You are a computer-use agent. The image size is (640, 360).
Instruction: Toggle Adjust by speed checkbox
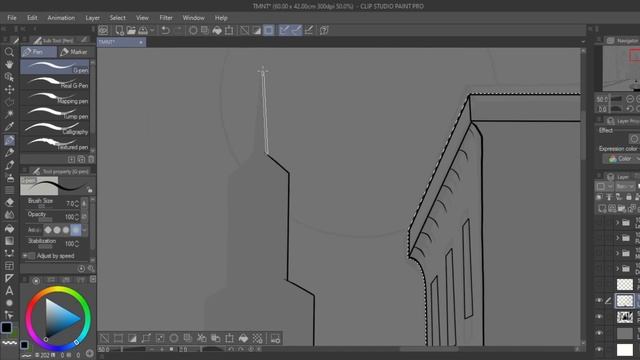(32, 256)
